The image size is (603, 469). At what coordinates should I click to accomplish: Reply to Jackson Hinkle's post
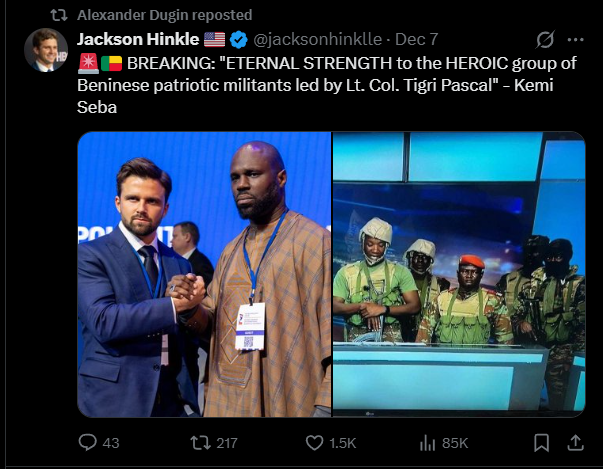pos(87,441)
